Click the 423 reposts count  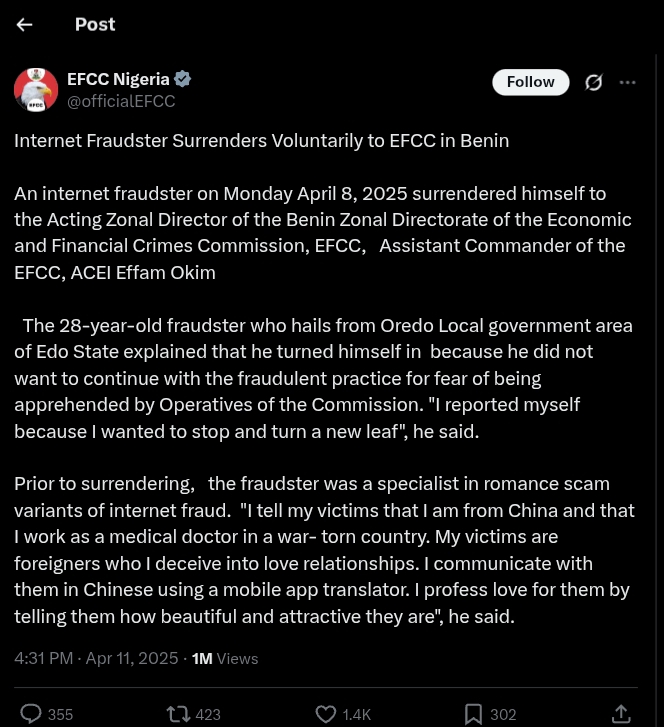coord(208,715)
